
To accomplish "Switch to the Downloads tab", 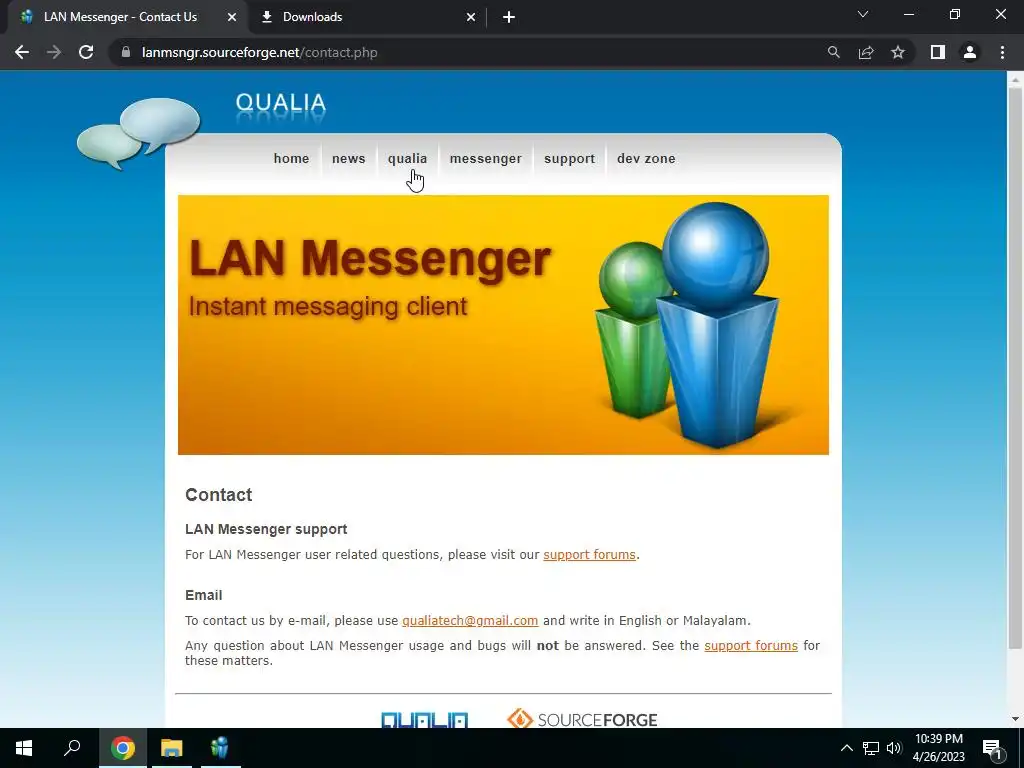I will [x=367, y=17].
